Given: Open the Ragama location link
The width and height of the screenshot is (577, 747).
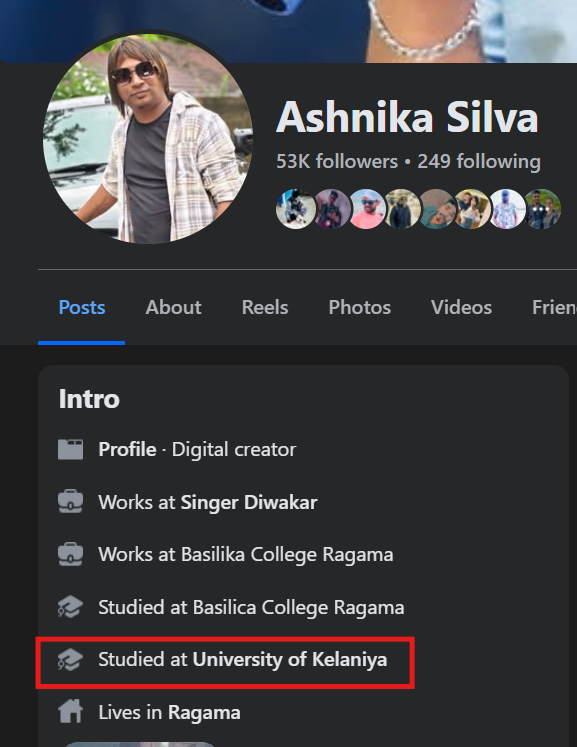Looking at the screenshot, I should coord(204,713).
